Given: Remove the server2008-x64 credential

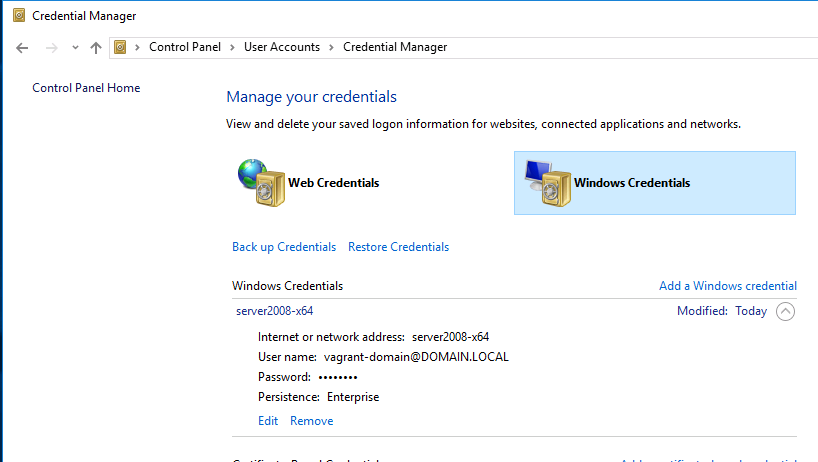Looking at the screenshot, I should (311, 421).
